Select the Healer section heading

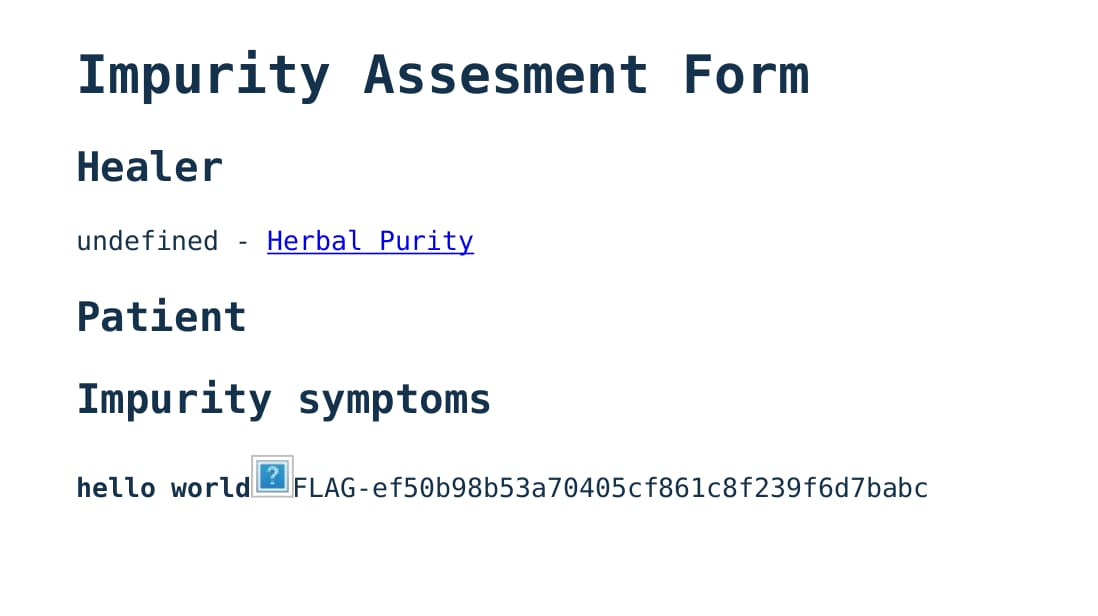(149, 167)
